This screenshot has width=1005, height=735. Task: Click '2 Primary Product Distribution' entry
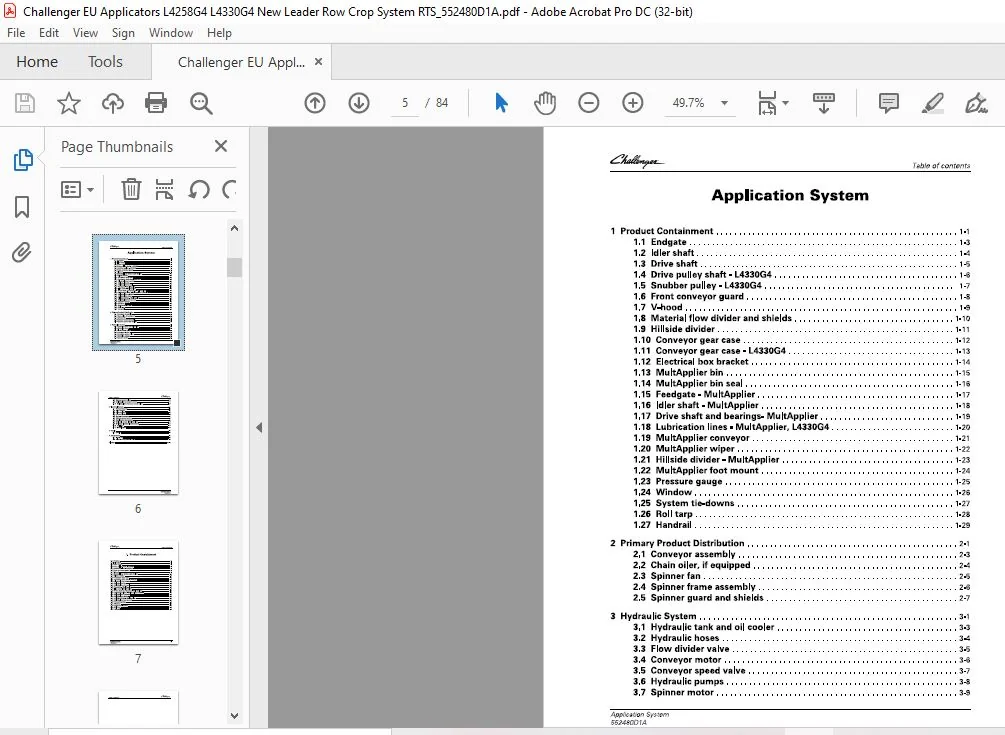[x=790, y=543]
